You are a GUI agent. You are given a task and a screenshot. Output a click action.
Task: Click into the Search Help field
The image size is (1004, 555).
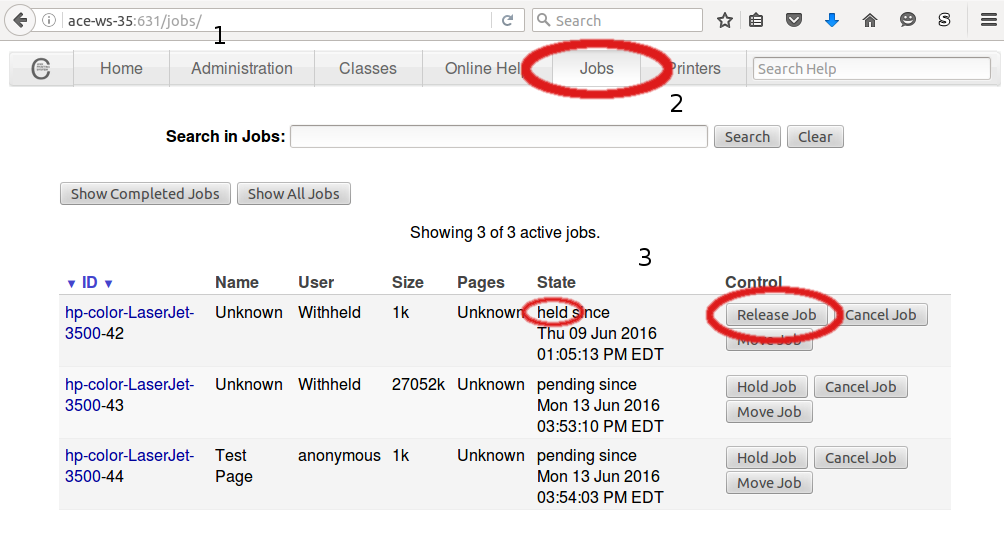(871, 69)
